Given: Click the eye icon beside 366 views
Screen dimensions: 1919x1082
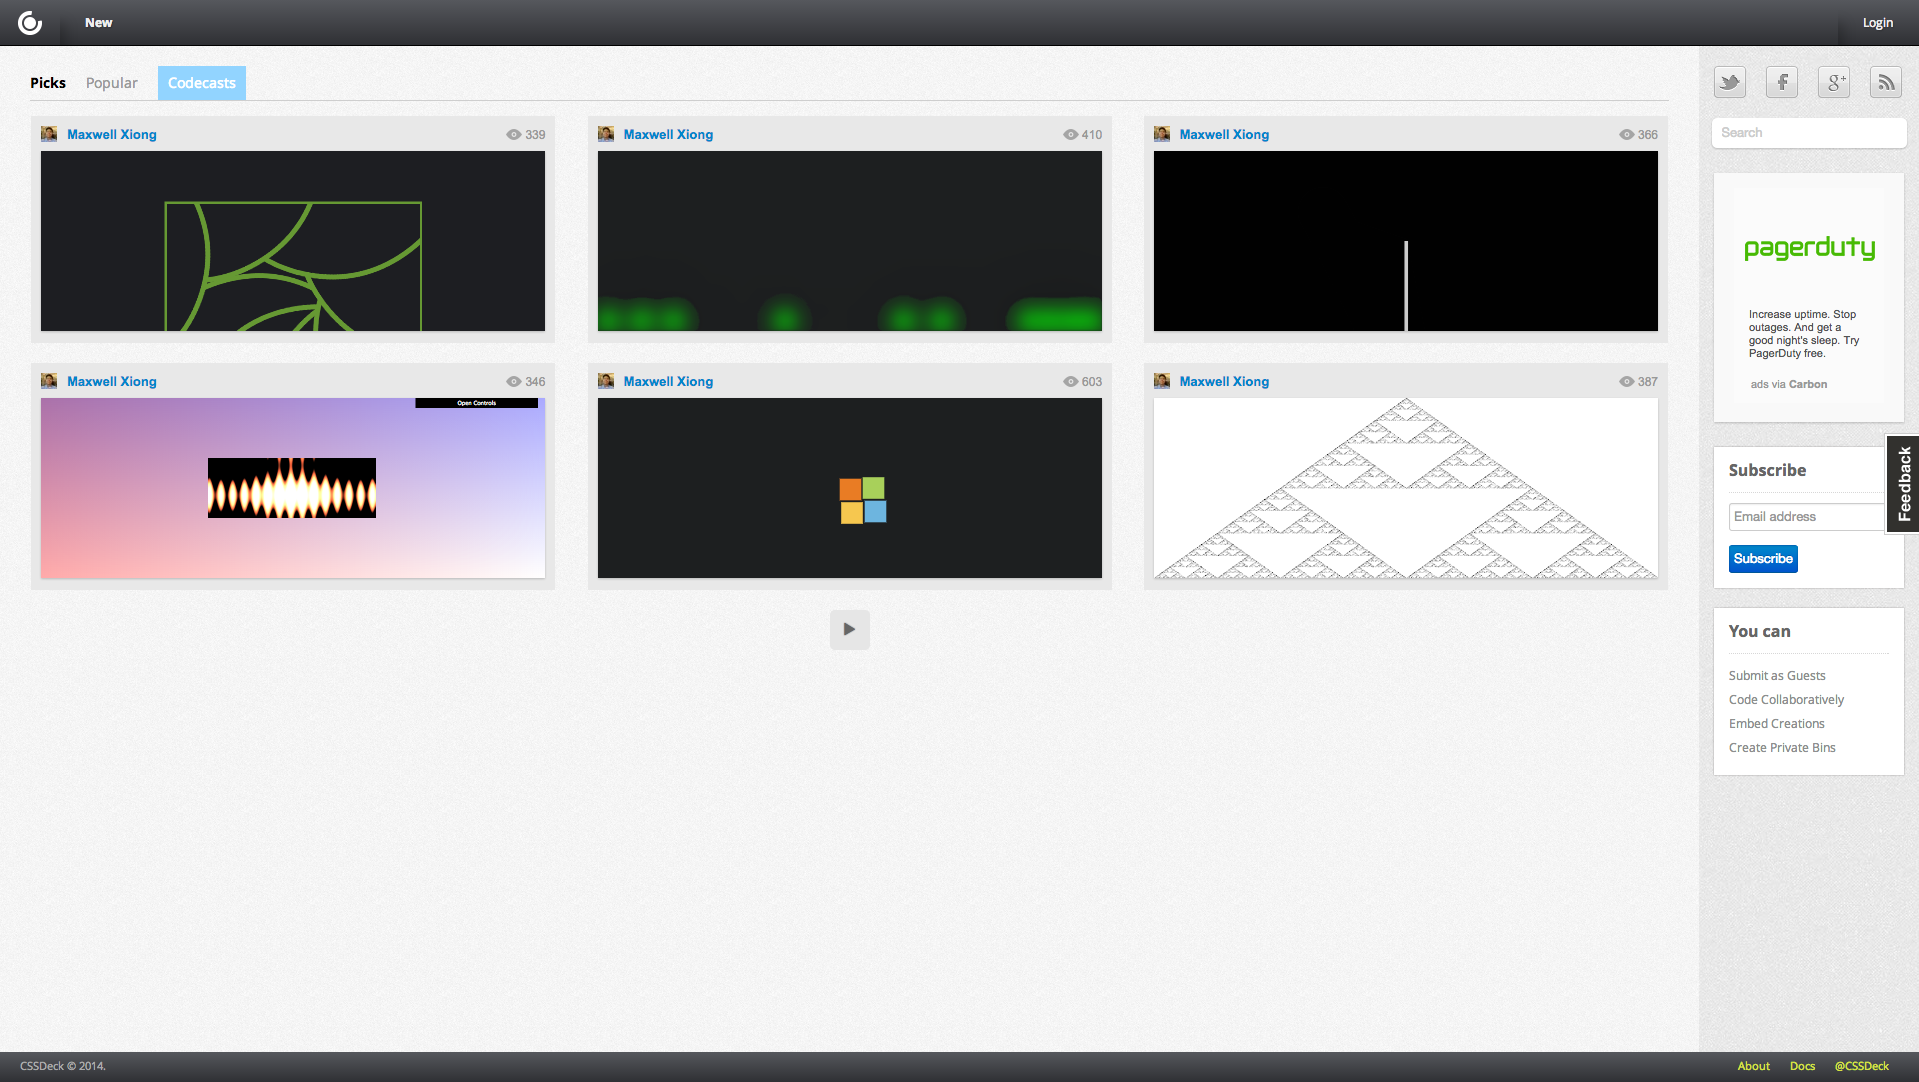Looking at the screenshot, I should pyautogui.click(x=1627, y=135).
